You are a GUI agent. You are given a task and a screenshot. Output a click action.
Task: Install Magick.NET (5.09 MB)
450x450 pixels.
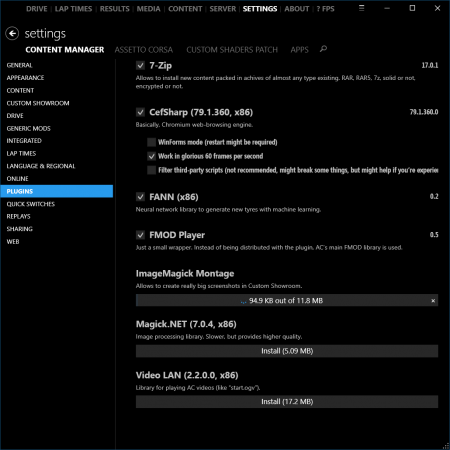click(287, 351)
